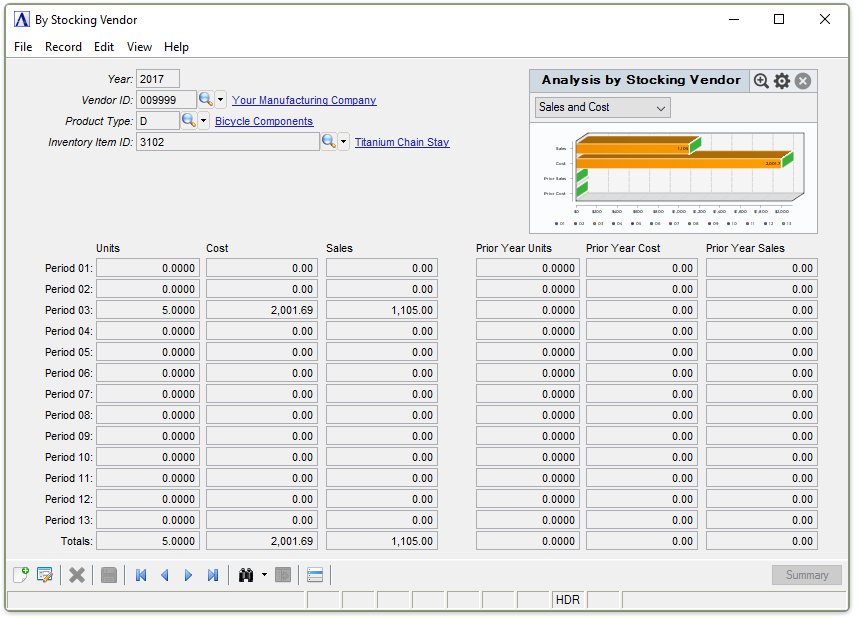Go to the first record
Screen dimensions: 858x620
click(141, 575)
